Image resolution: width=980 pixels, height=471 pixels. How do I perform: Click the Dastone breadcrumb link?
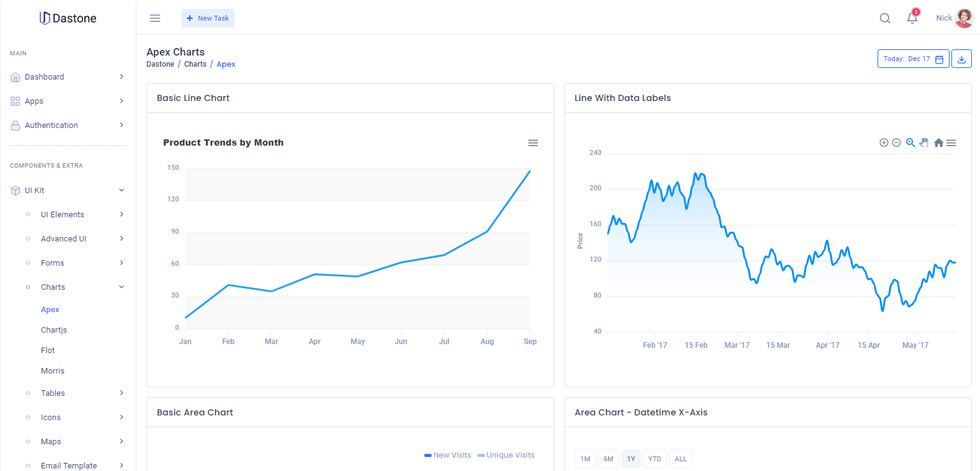(x=160, y=64)
